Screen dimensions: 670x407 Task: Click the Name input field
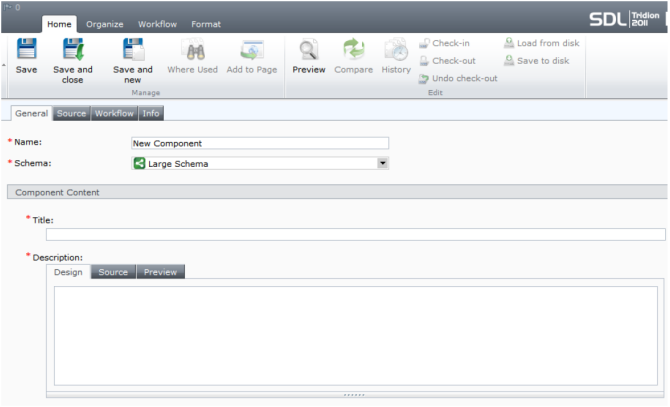point(260,143)
